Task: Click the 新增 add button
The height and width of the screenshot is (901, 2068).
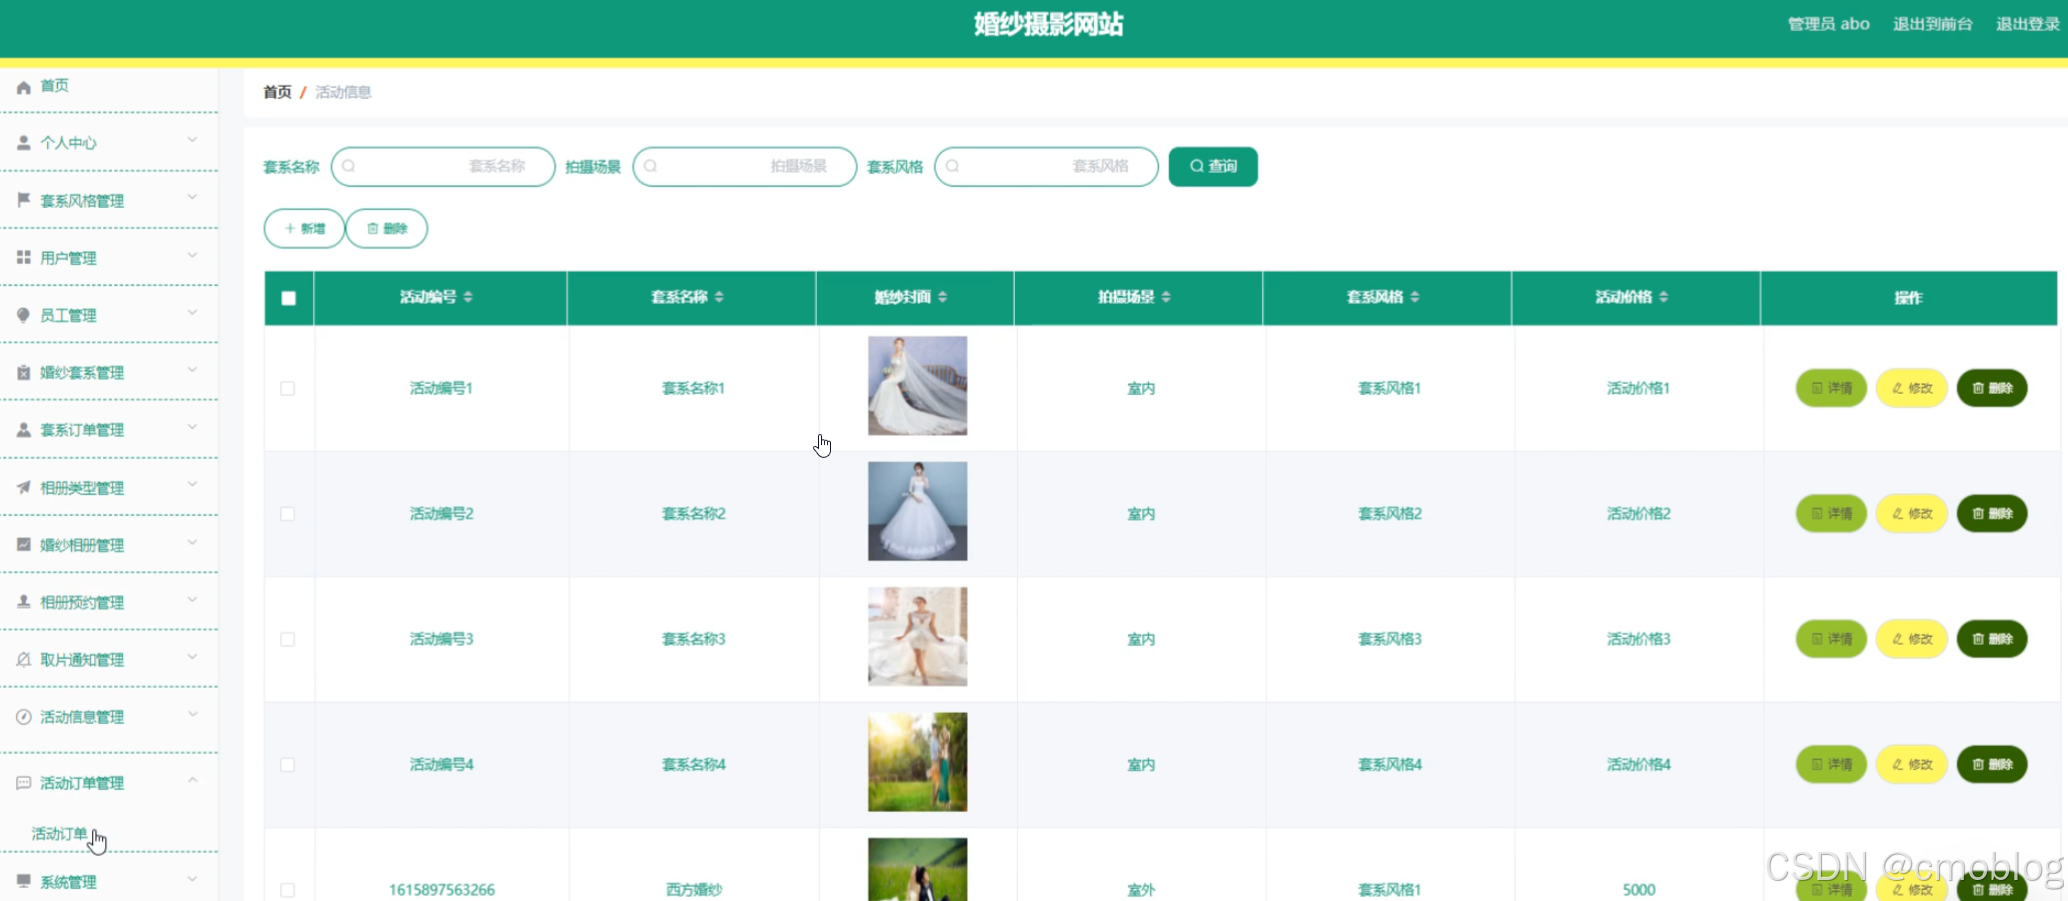Action: click(304, 228)
